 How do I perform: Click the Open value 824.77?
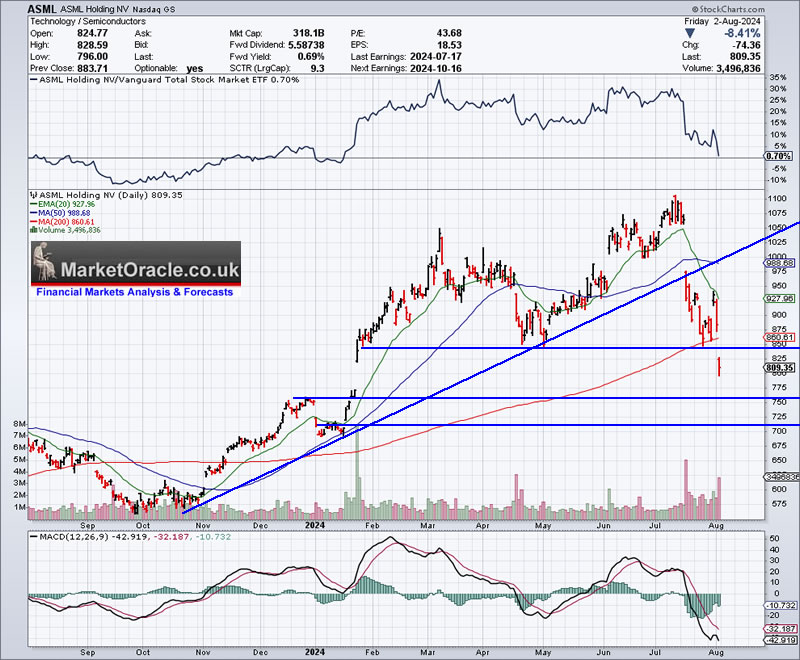click(92, 33)
